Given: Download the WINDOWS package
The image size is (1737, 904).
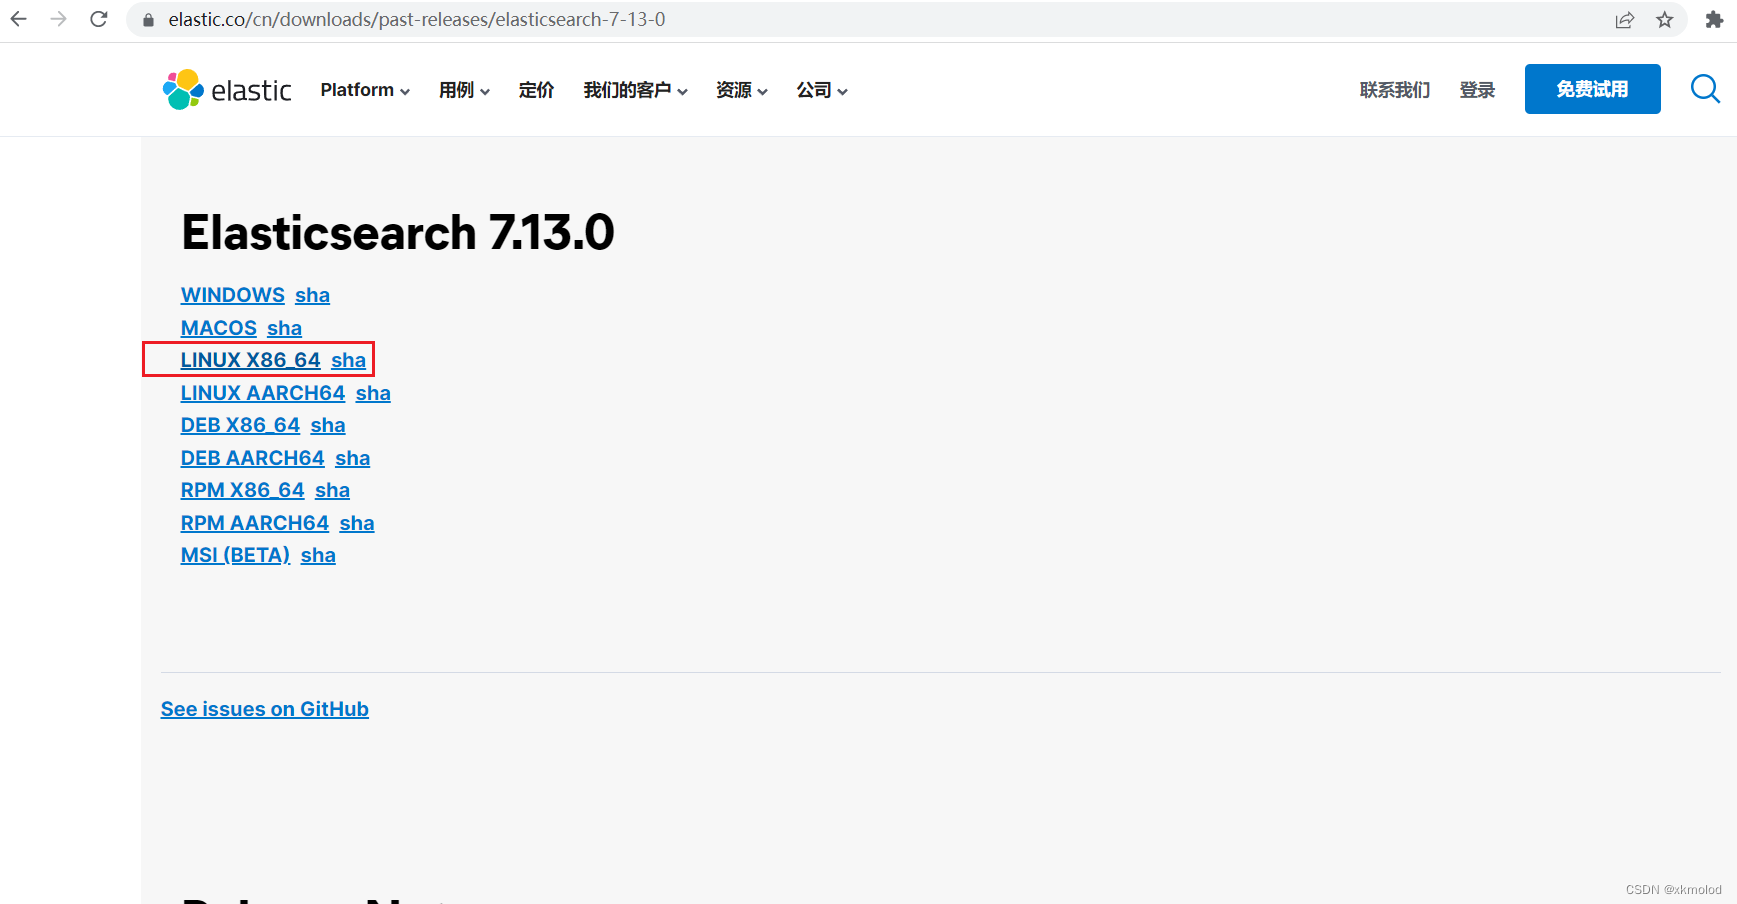Looking at the screenshot, I should [233, 295].
